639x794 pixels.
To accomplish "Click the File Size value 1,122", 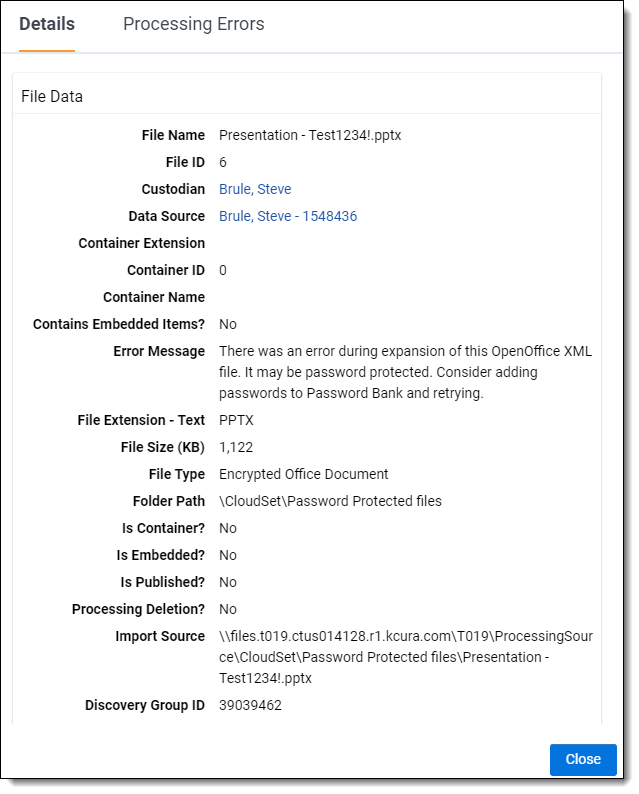I will tap(236, 447).
